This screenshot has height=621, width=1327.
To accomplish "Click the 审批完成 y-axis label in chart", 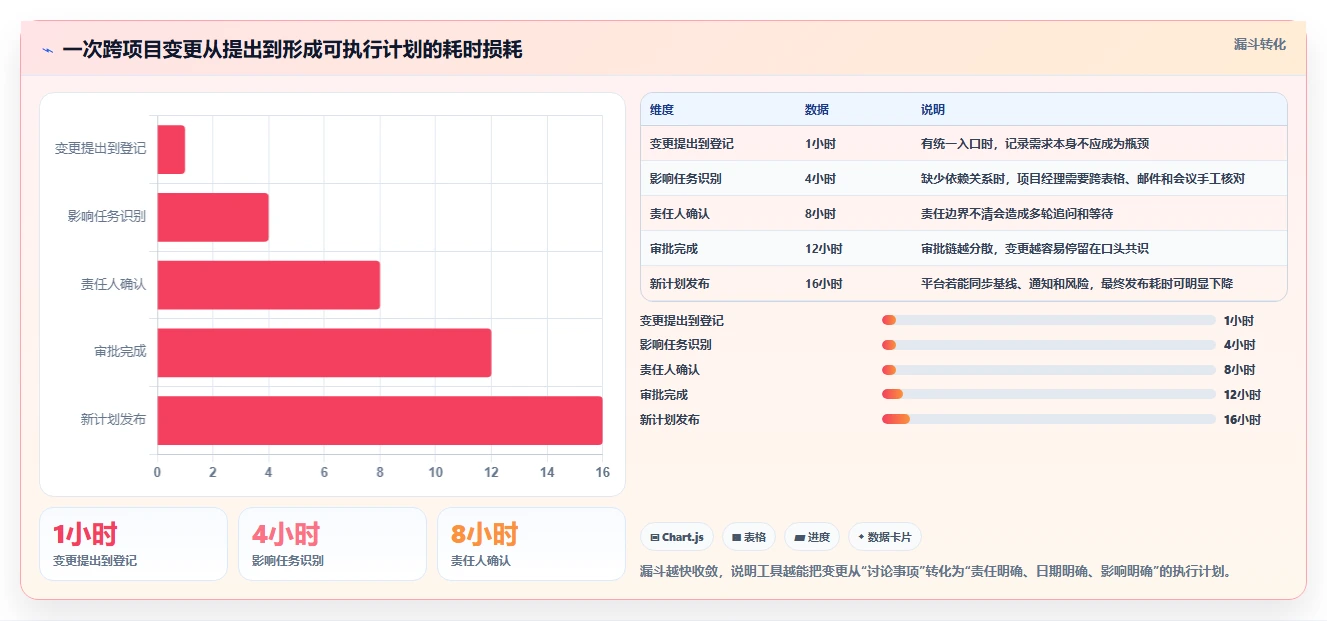I will (120, 353).
